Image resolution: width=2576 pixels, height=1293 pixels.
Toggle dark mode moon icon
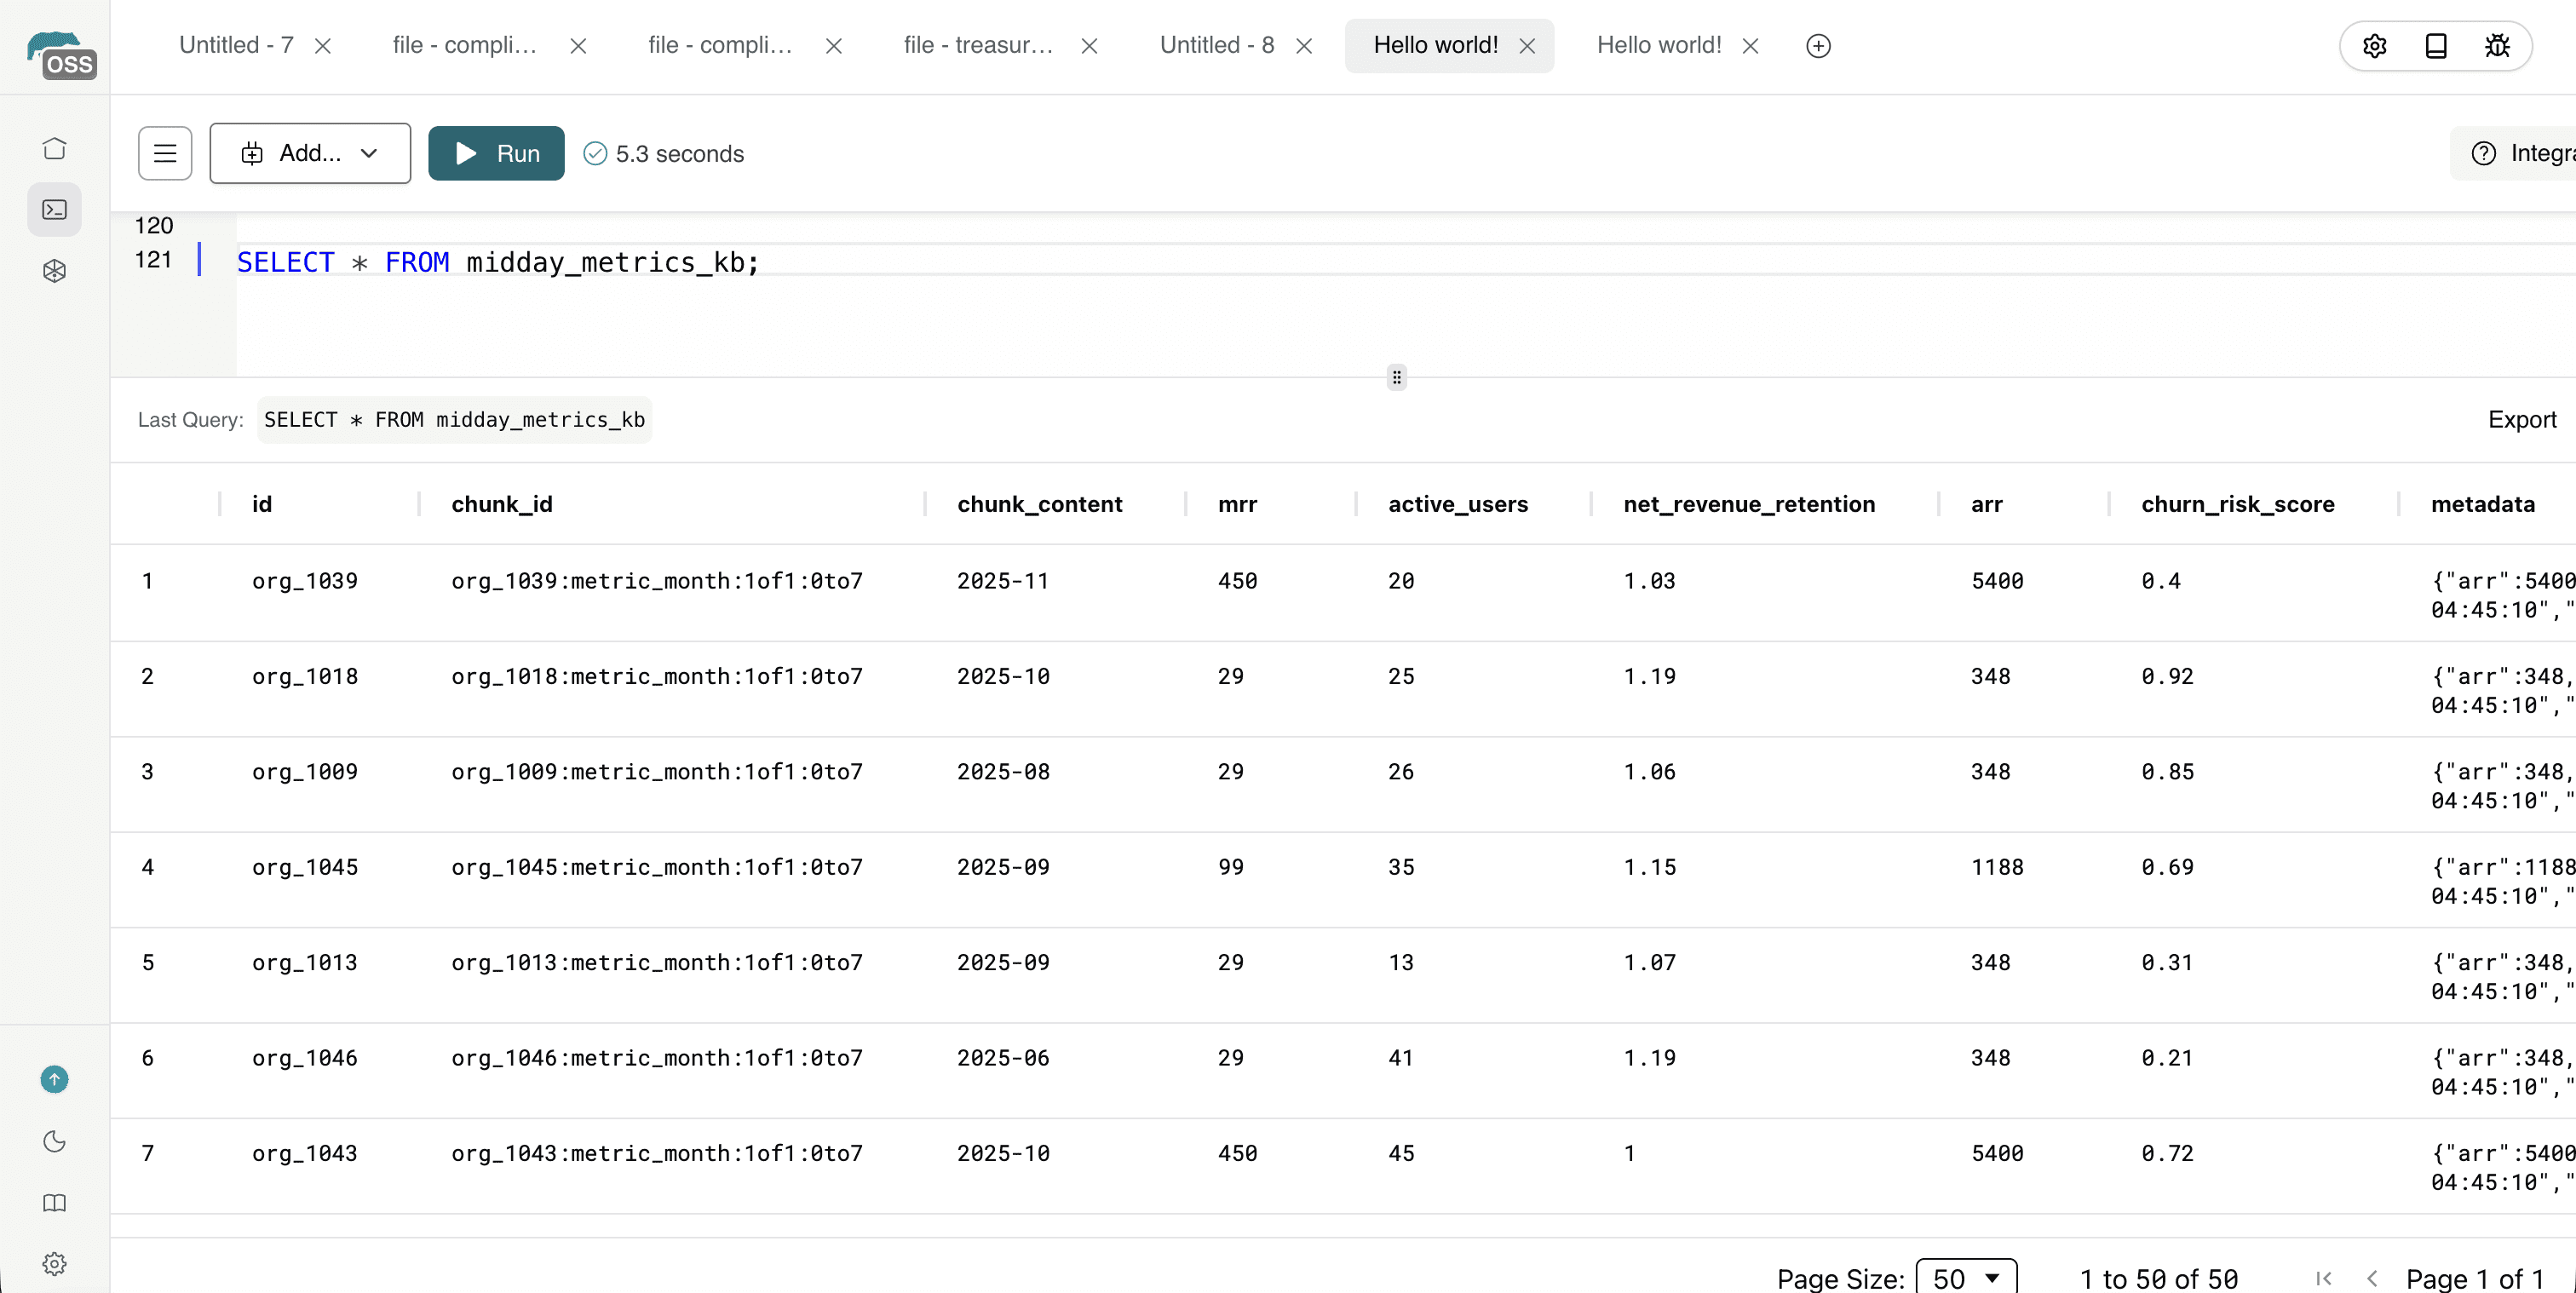click(55, 1141)
